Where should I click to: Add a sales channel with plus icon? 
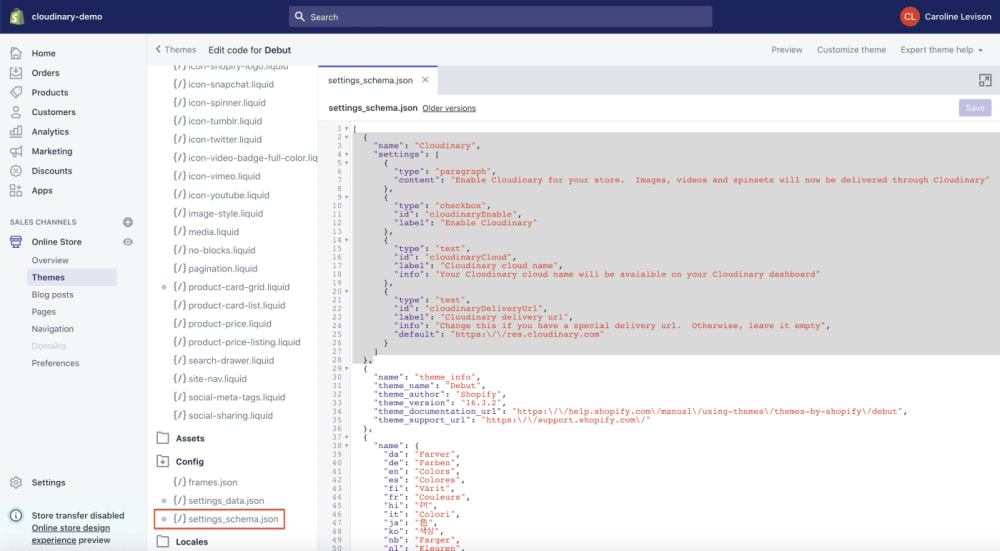[x=128, y=222]
